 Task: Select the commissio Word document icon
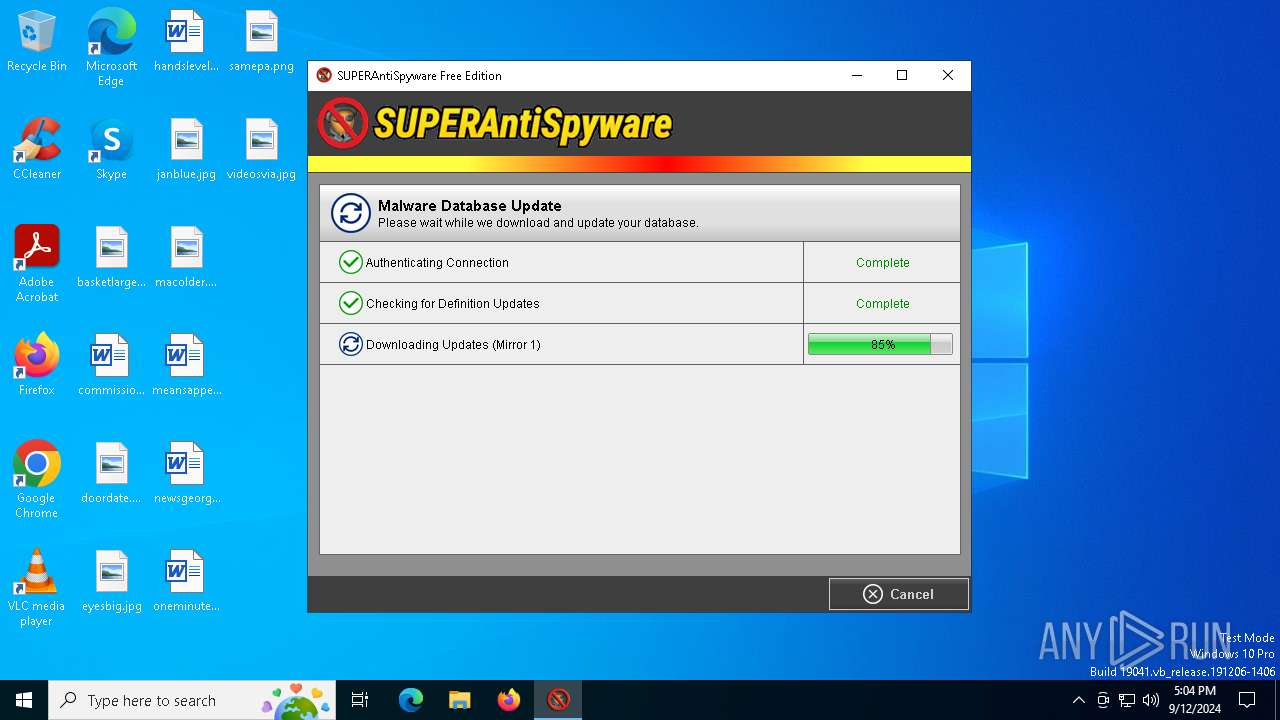click(111, 365)
